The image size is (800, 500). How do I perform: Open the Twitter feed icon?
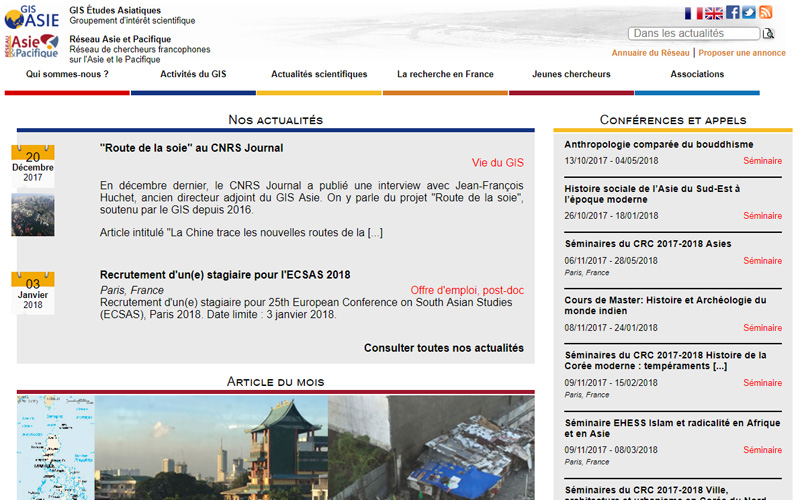click(749, 13)
